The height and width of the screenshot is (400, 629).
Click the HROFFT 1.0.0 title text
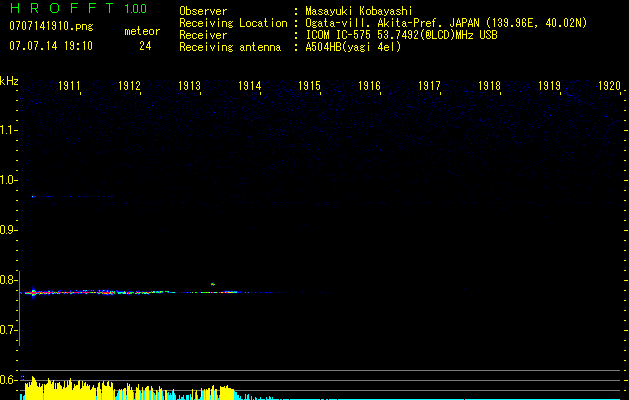pos(79,8)
